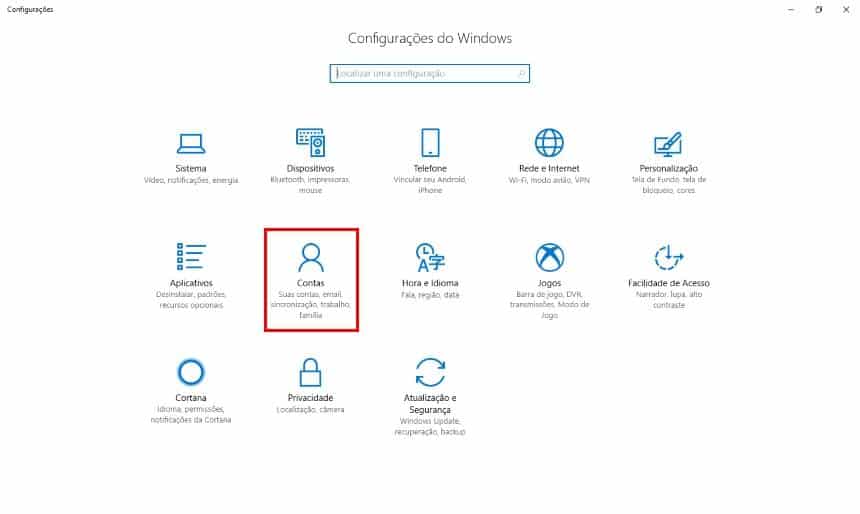Open Rede e Internet globe icon

549,143
